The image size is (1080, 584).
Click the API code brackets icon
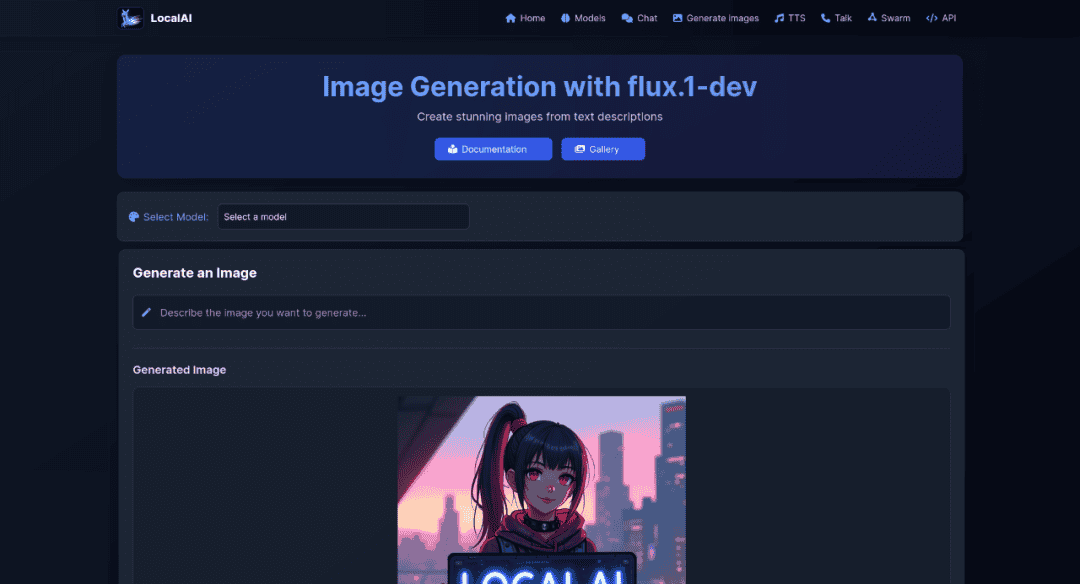[x=929, y=17]
